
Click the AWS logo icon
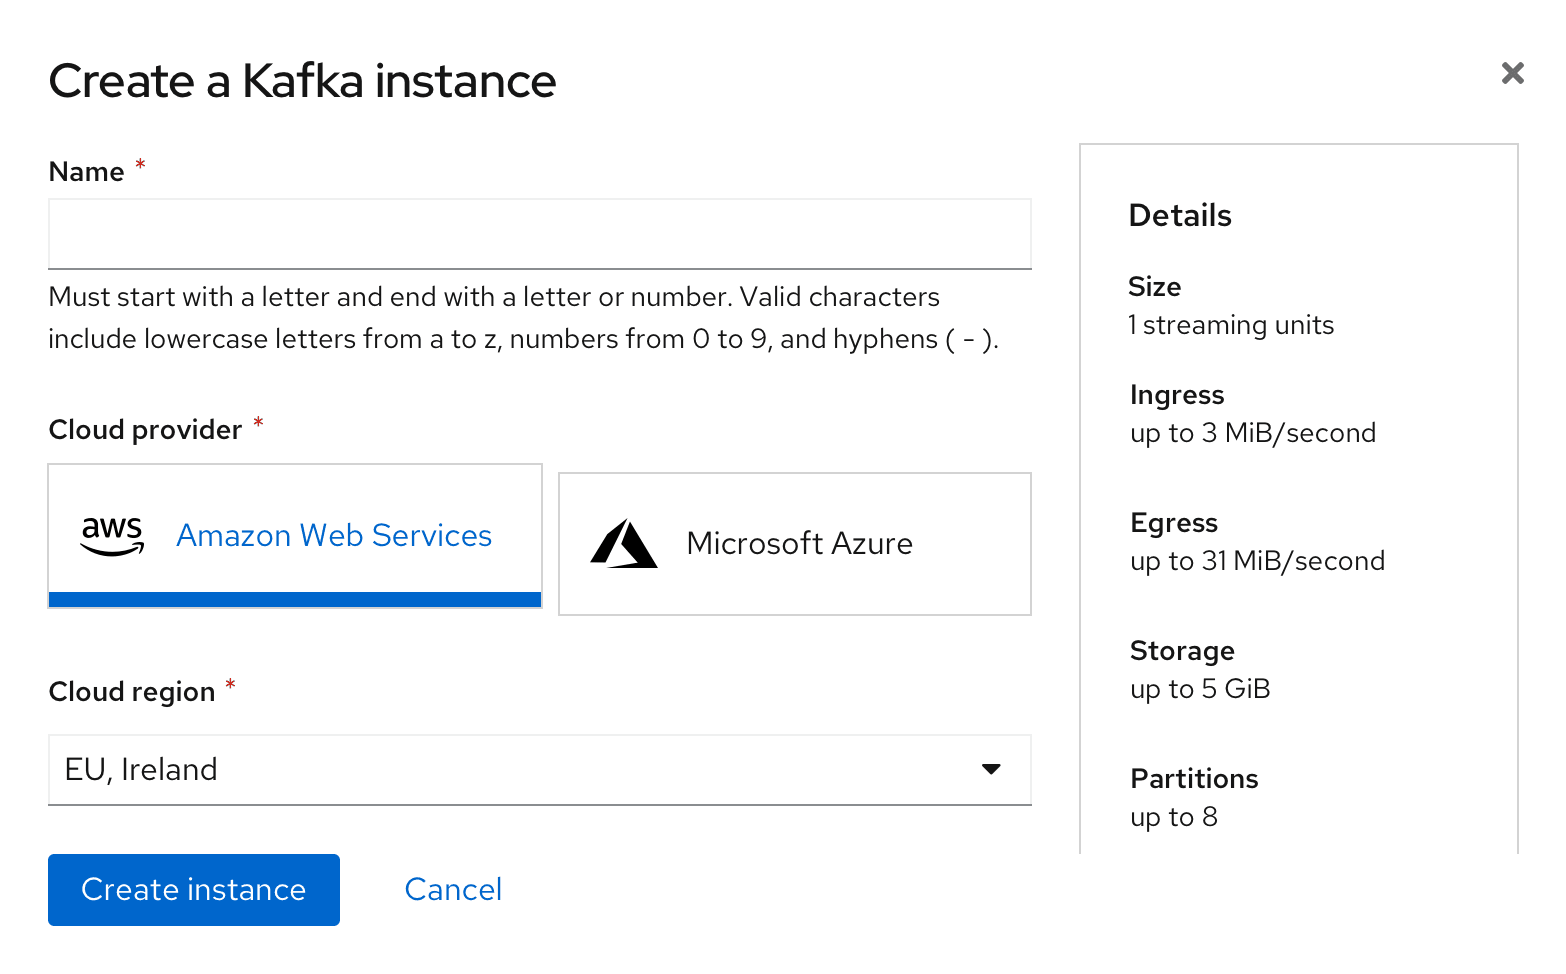coord(112,535)
